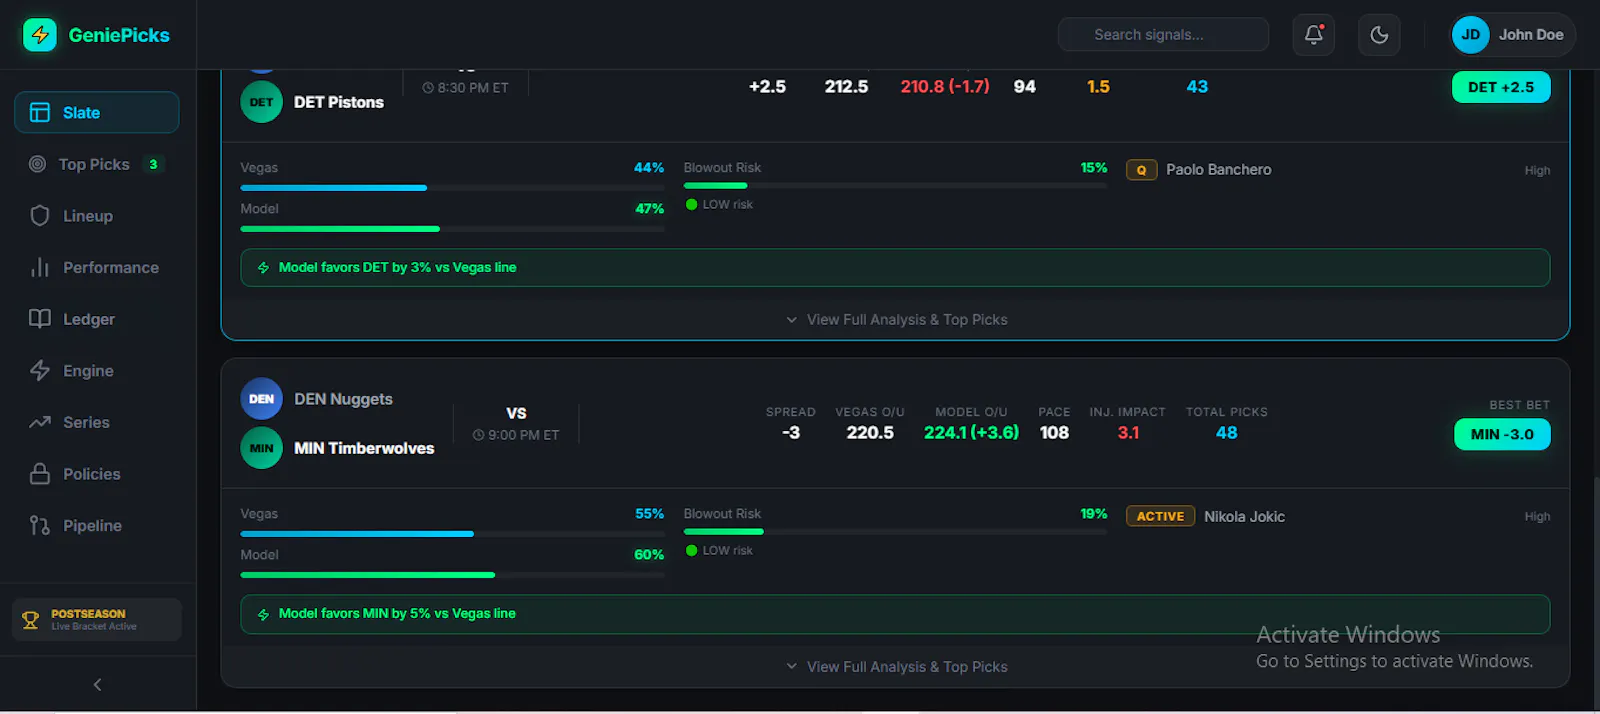Click the Top Picks badge showing 3

(x=153, y=164)
